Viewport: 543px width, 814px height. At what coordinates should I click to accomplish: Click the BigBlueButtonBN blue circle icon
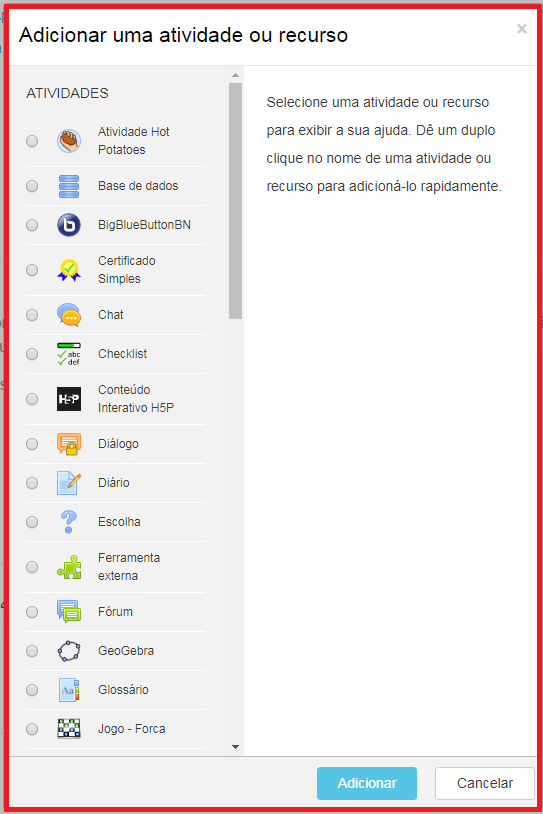69,225
